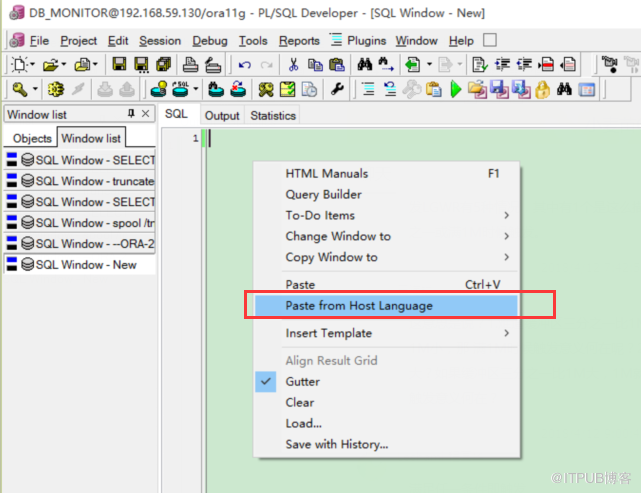
Task: Click the gold padlock icon
Action: point(542,90)
